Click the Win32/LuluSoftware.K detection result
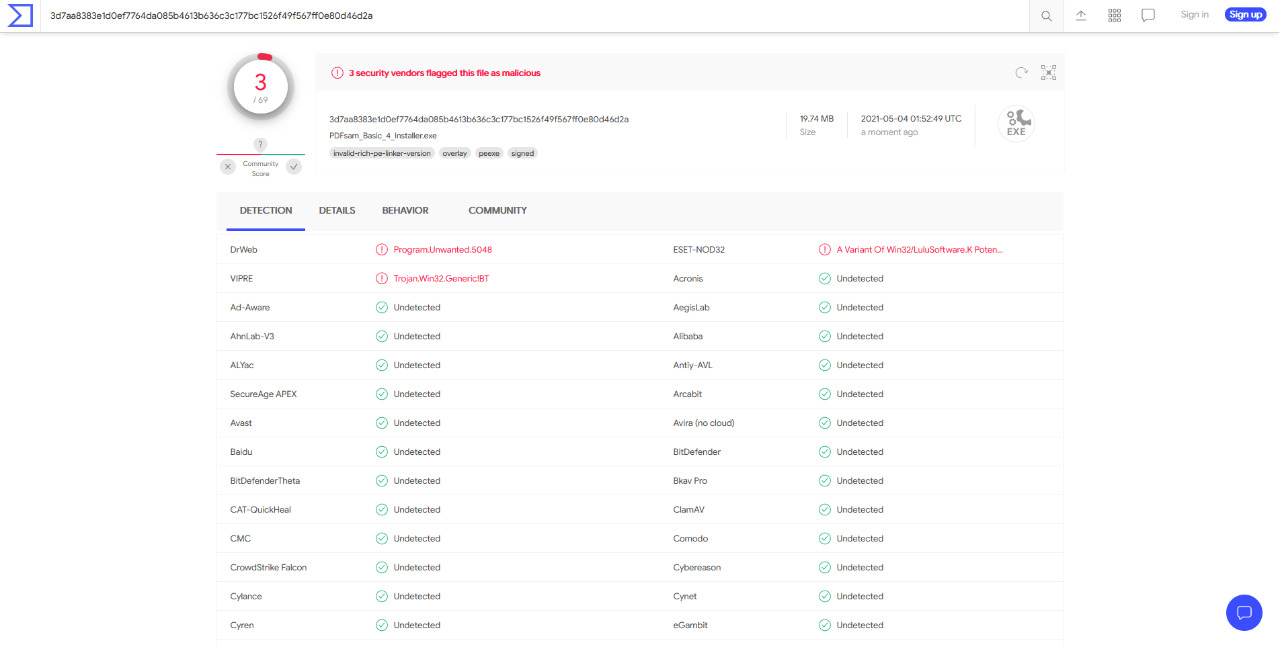This screenshot has height=647, width=1280. point(920,250)
